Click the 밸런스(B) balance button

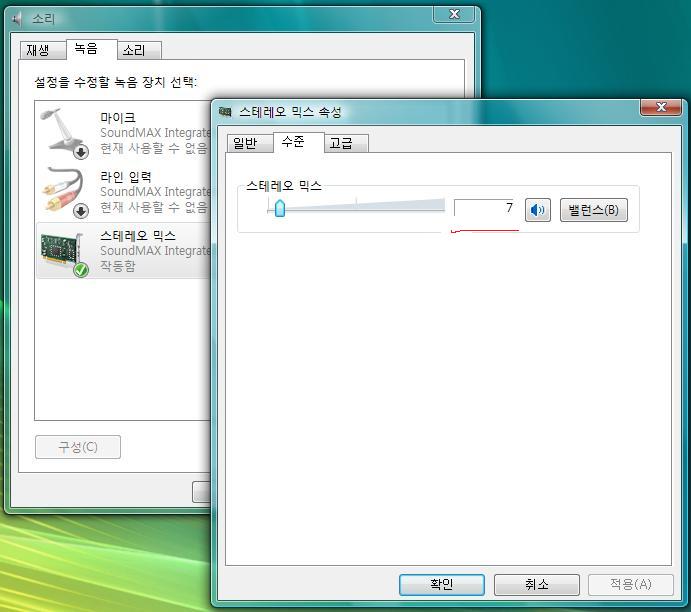coord(594,210)
